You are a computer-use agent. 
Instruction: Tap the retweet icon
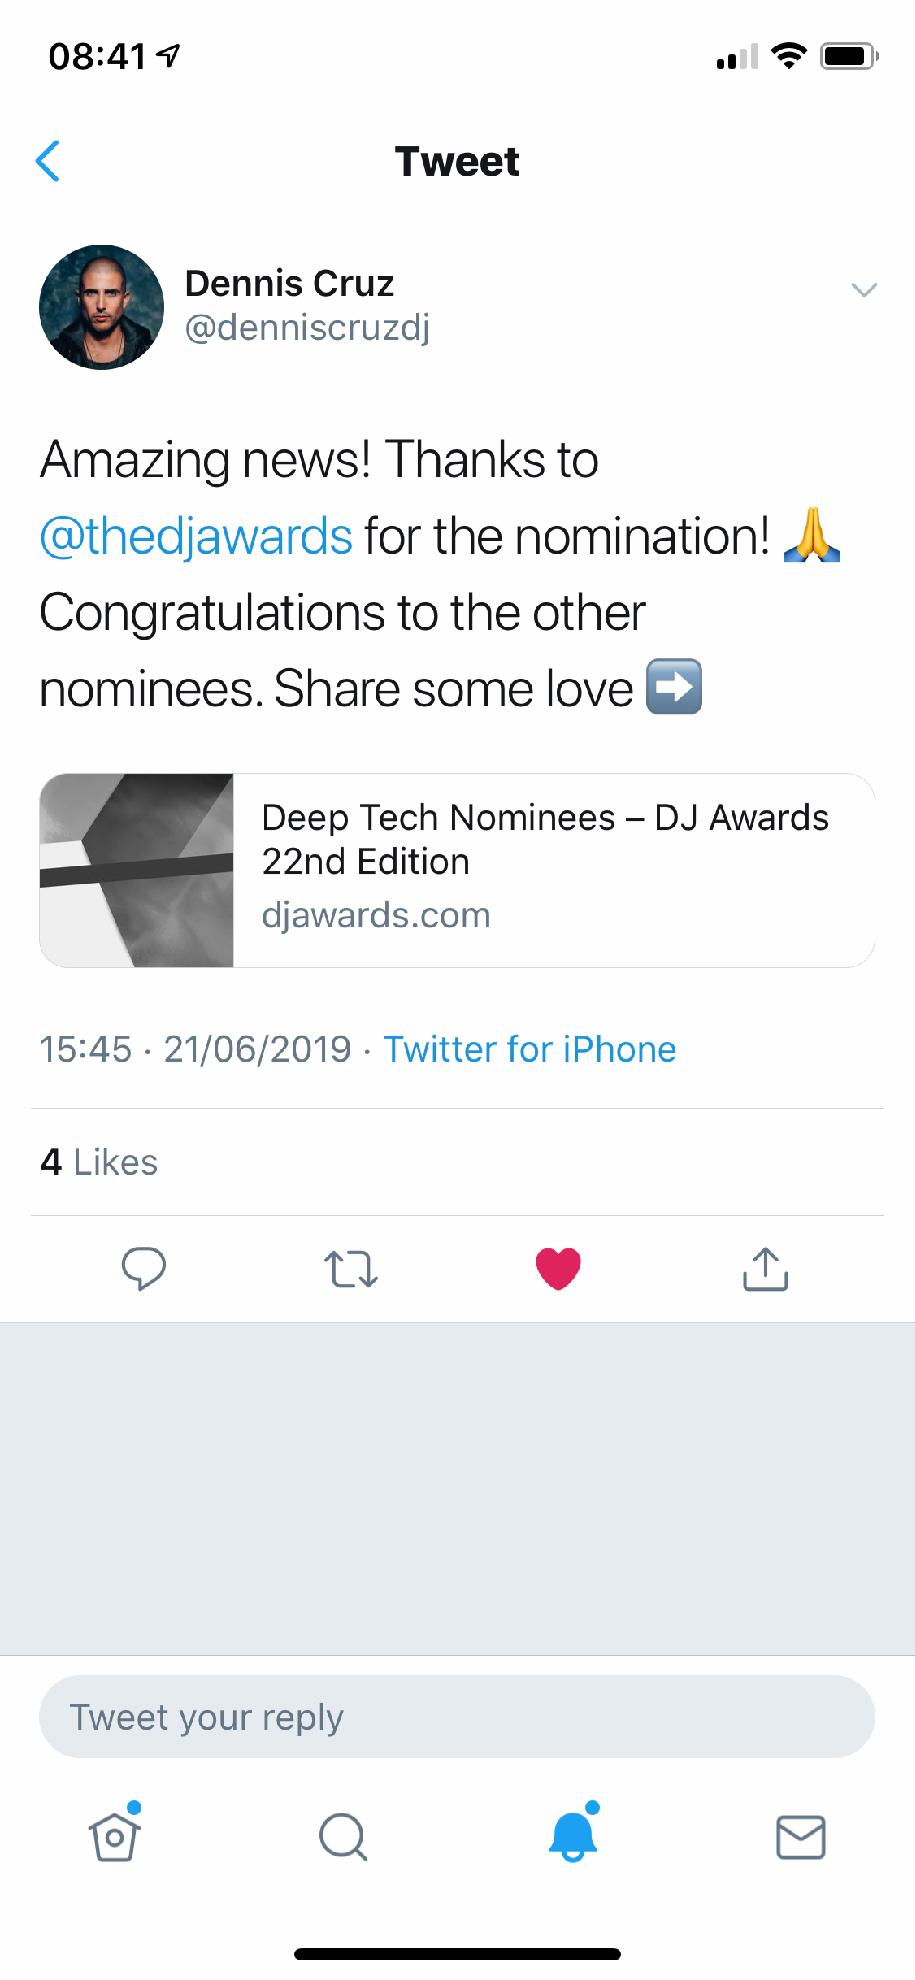coord(351,1269)
